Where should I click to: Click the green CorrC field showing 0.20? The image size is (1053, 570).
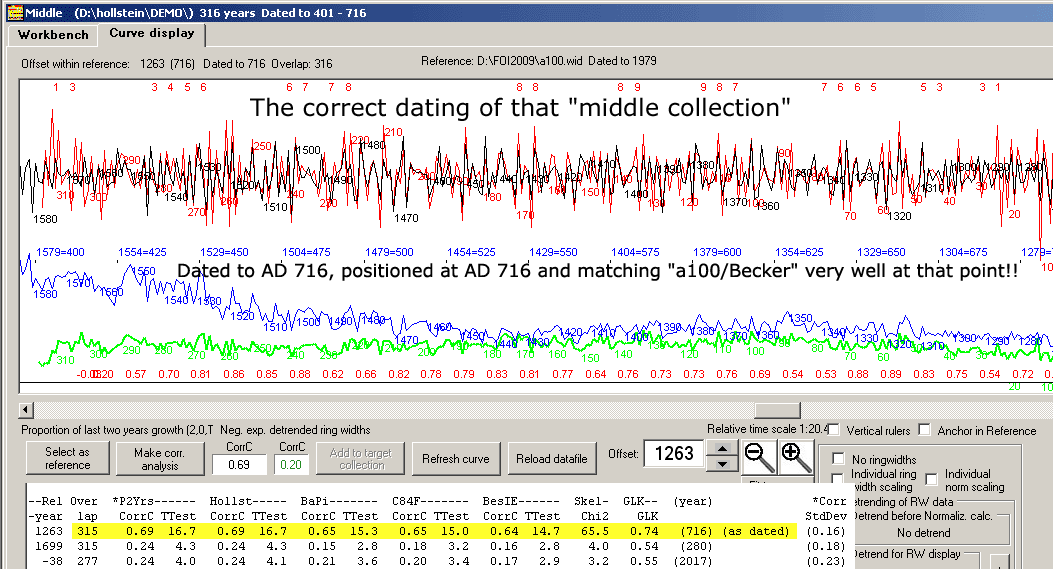[291, 465]
